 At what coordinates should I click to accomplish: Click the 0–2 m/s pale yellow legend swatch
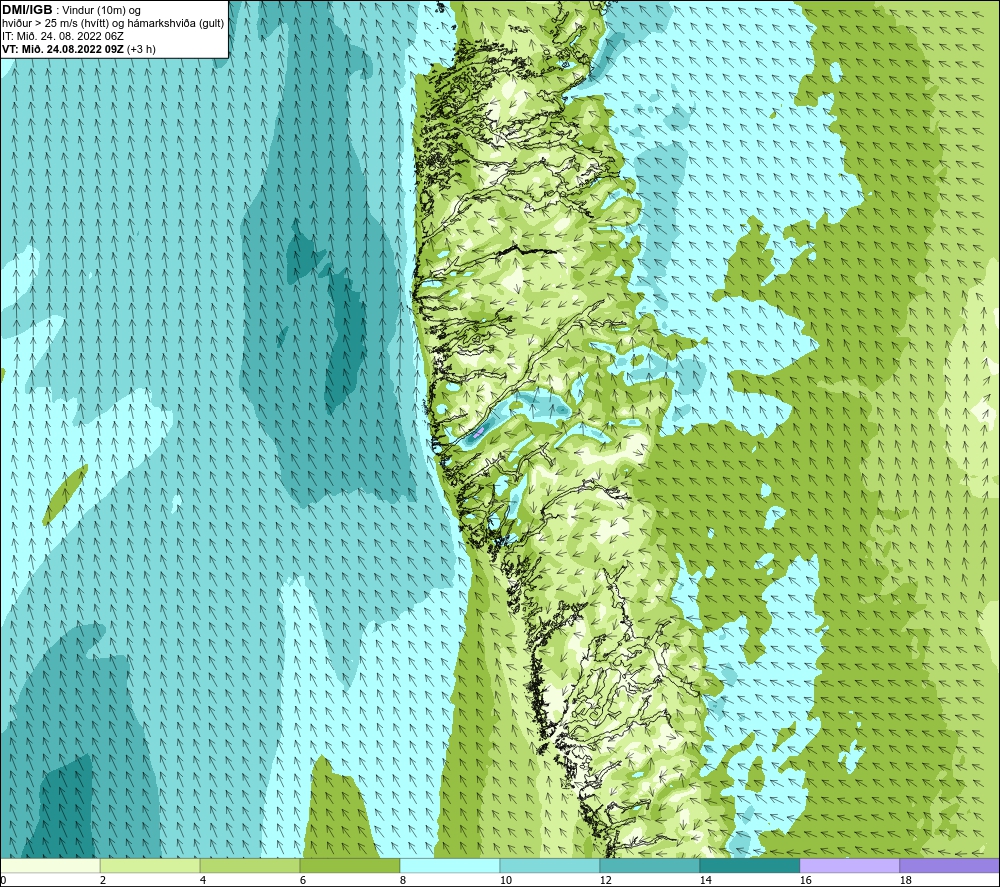pos(50,865)
